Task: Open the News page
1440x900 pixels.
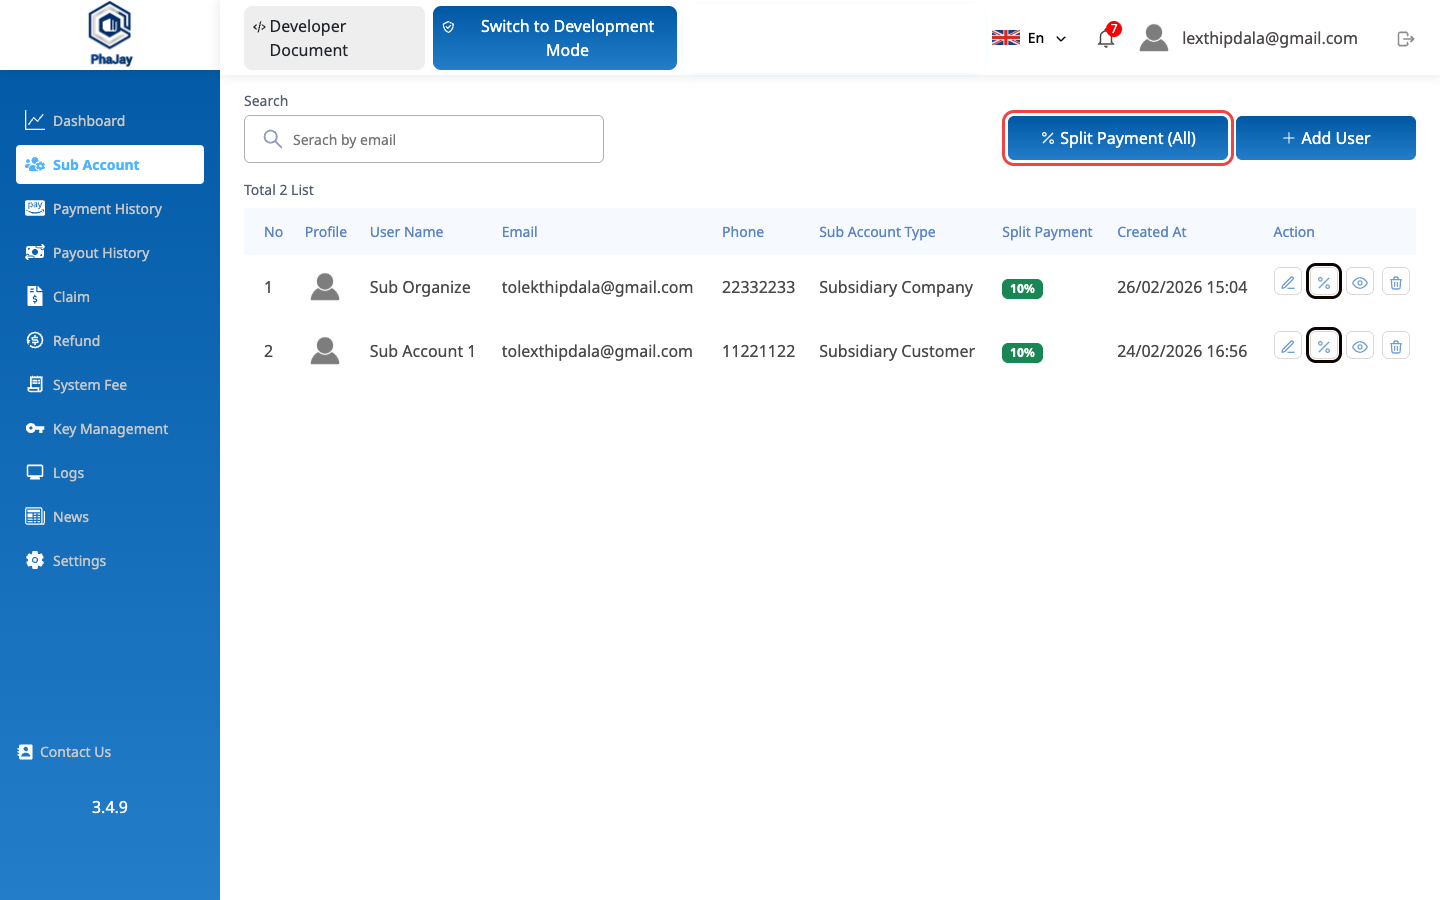Action: point(110,517)
